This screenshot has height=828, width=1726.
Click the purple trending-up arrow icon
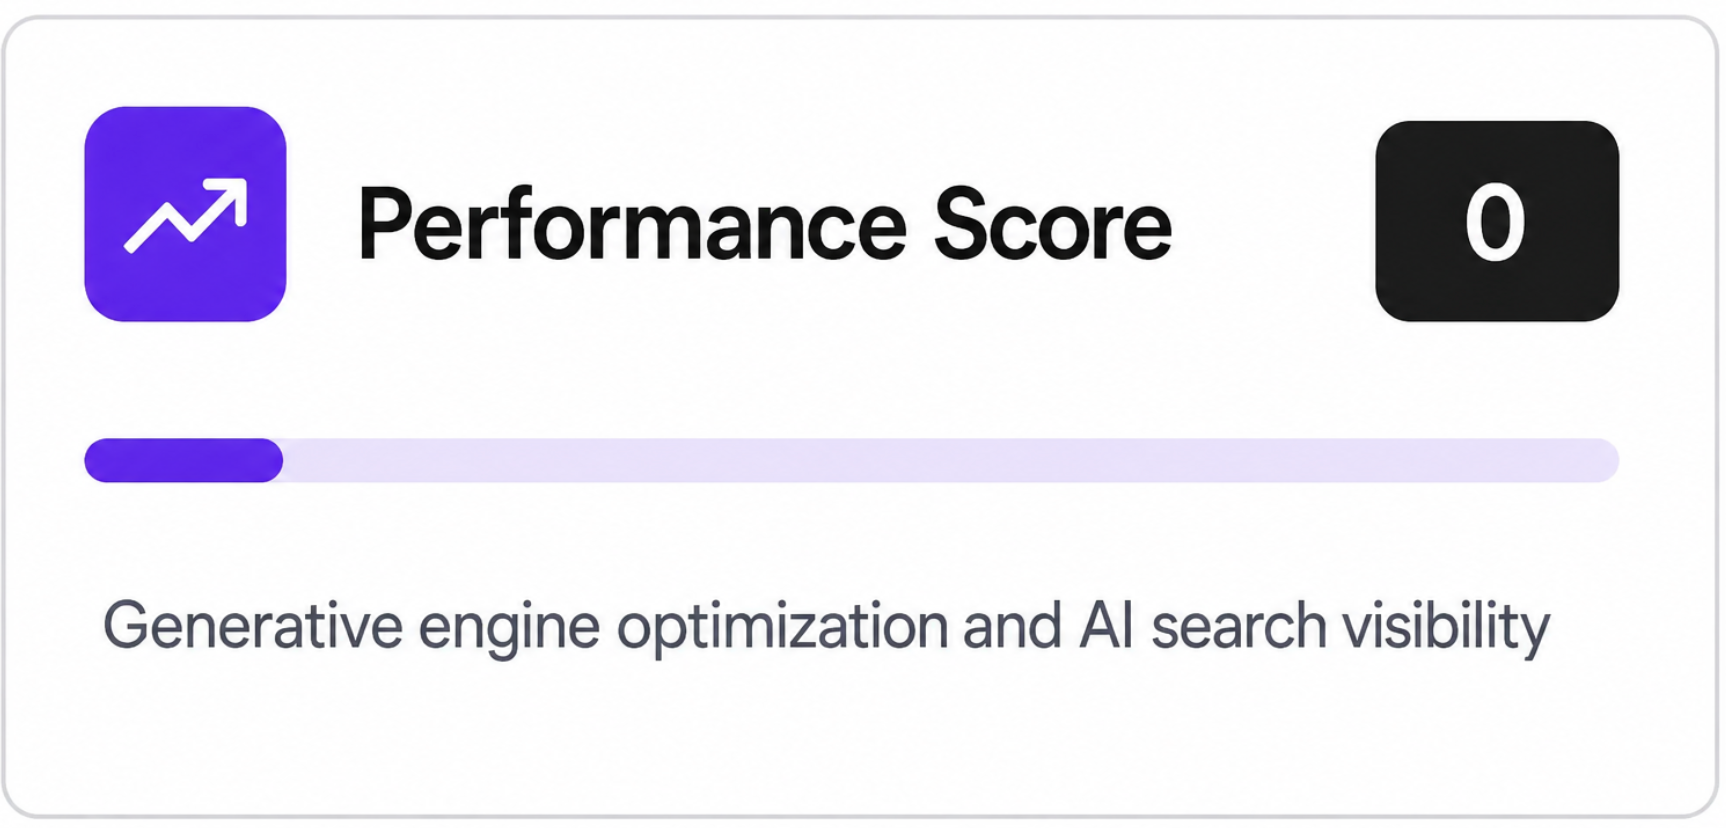185,214
